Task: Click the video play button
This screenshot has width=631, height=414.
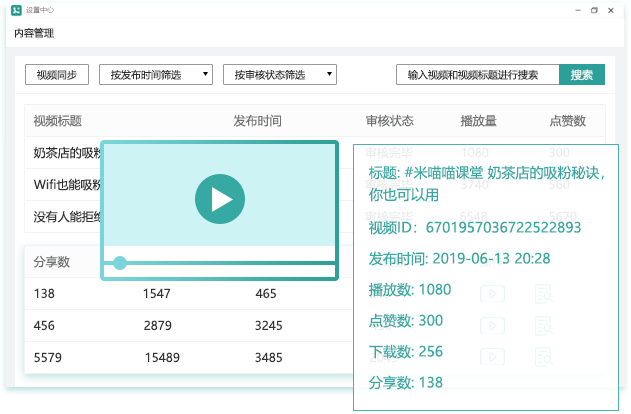Action: 219,198
